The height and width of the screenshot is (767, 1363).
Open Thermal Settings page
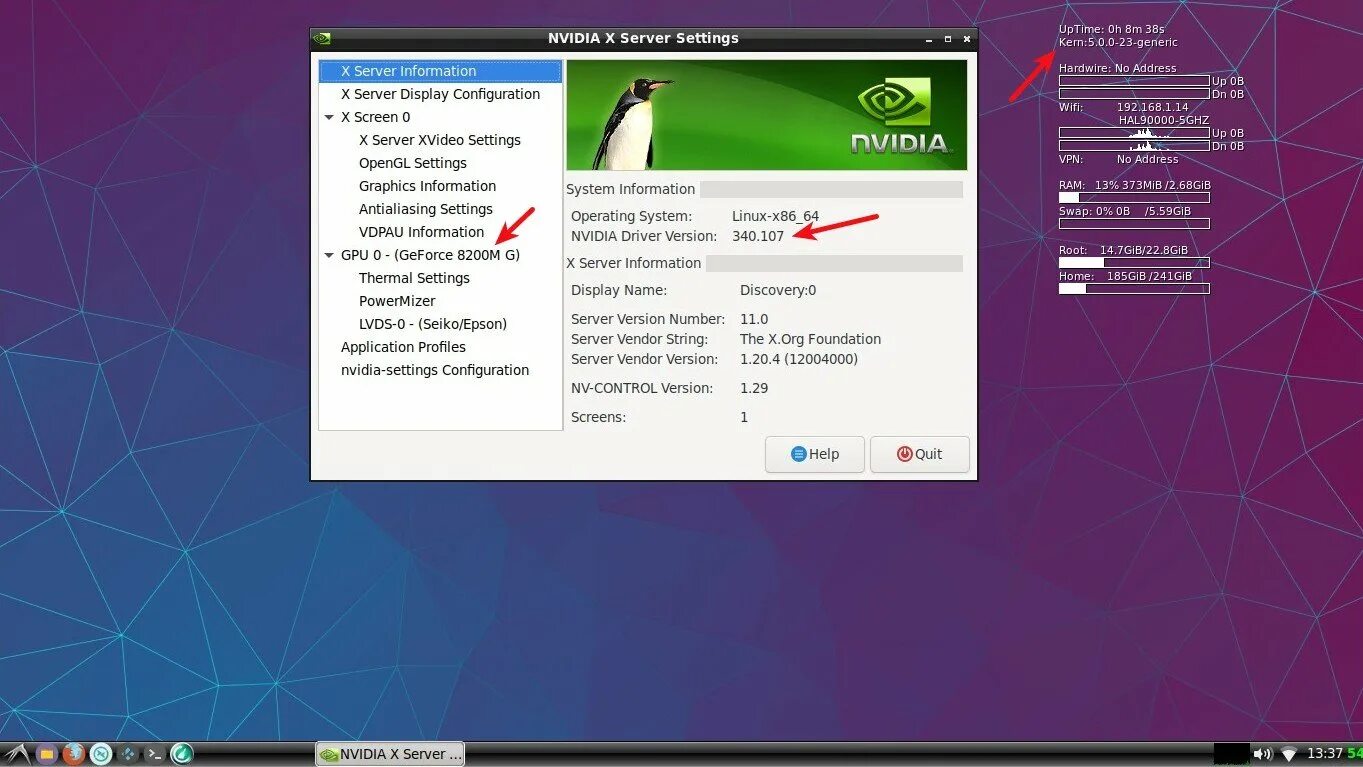coord(414,278)
